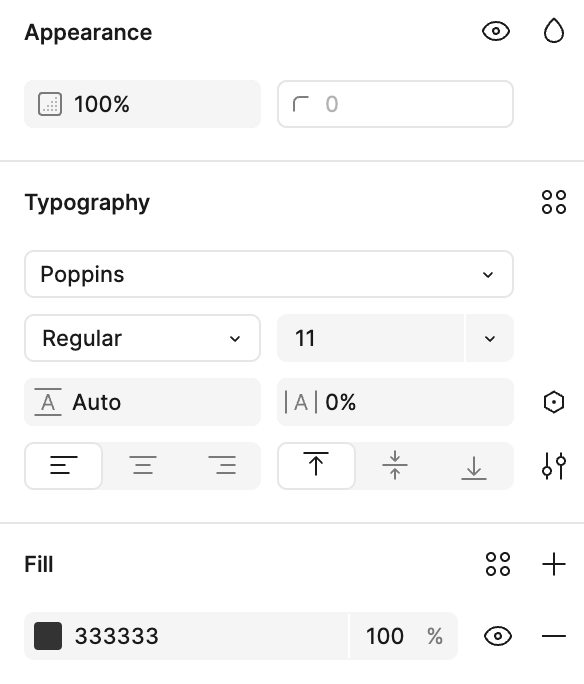584x684 pixels.
Task: Open Typography text styles icon
Action: (x=554, y=202)
